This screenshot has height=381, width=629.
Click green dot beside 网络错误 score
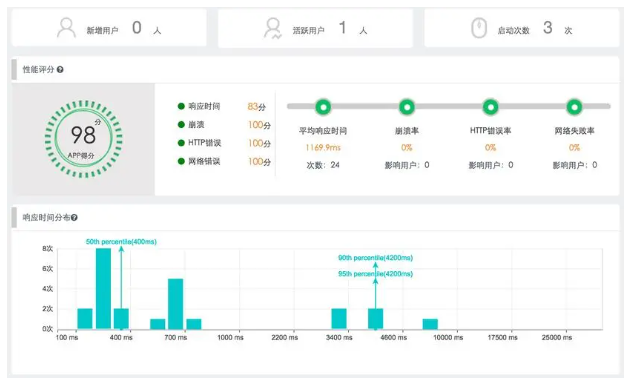(x=181, y=161)
